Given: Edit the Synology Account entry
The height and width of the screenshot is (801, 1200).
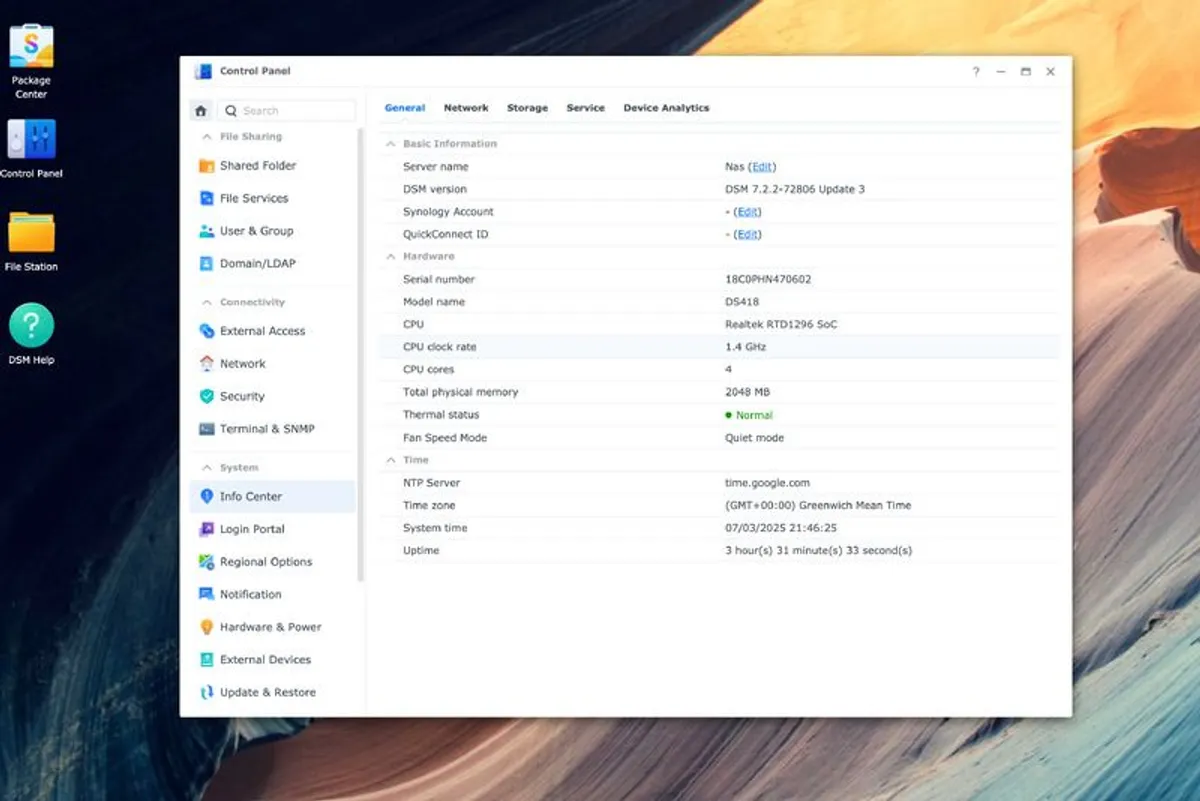Looking at the screenshot, I should 747,212.
